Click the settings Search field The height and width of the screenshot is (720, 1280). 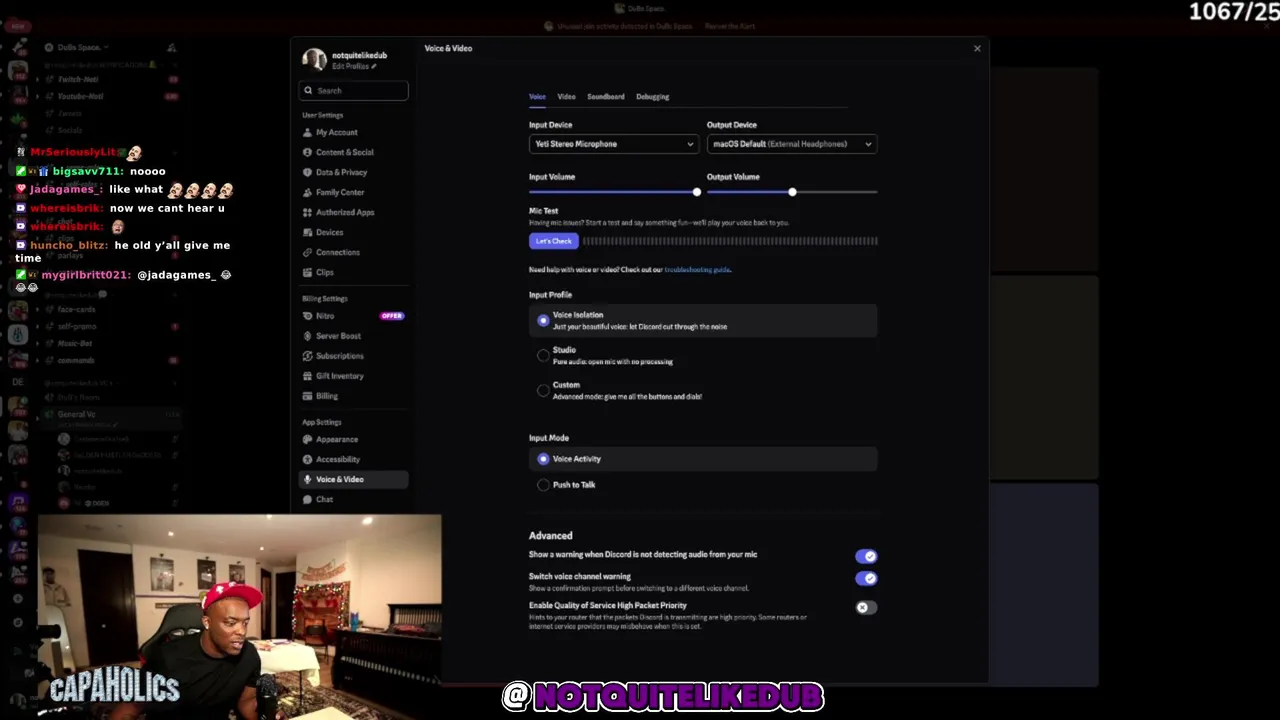(x=353, y=90)
